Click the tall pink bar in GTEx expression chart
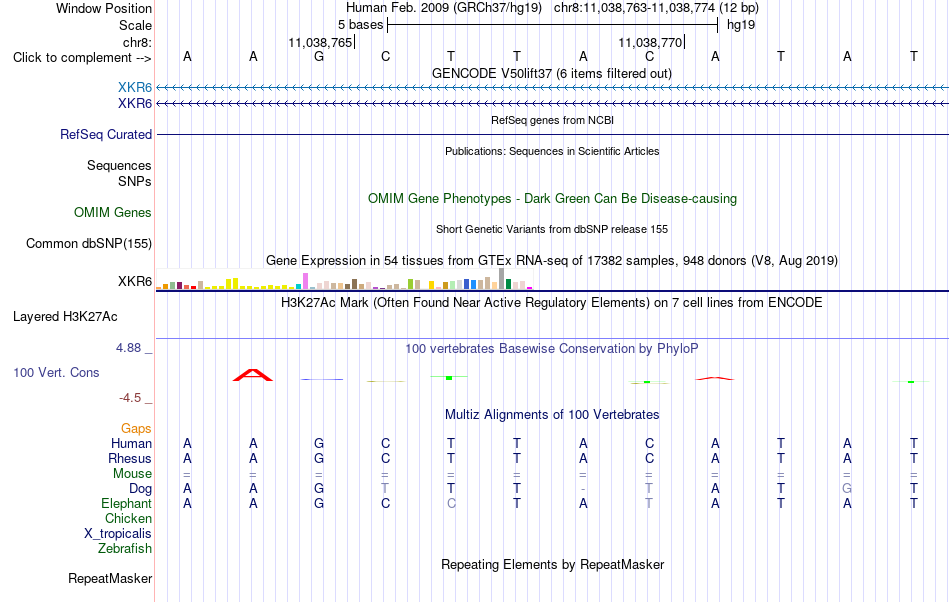Image resolution: width=950 pixels, height=602 pixels. [305, 281]
